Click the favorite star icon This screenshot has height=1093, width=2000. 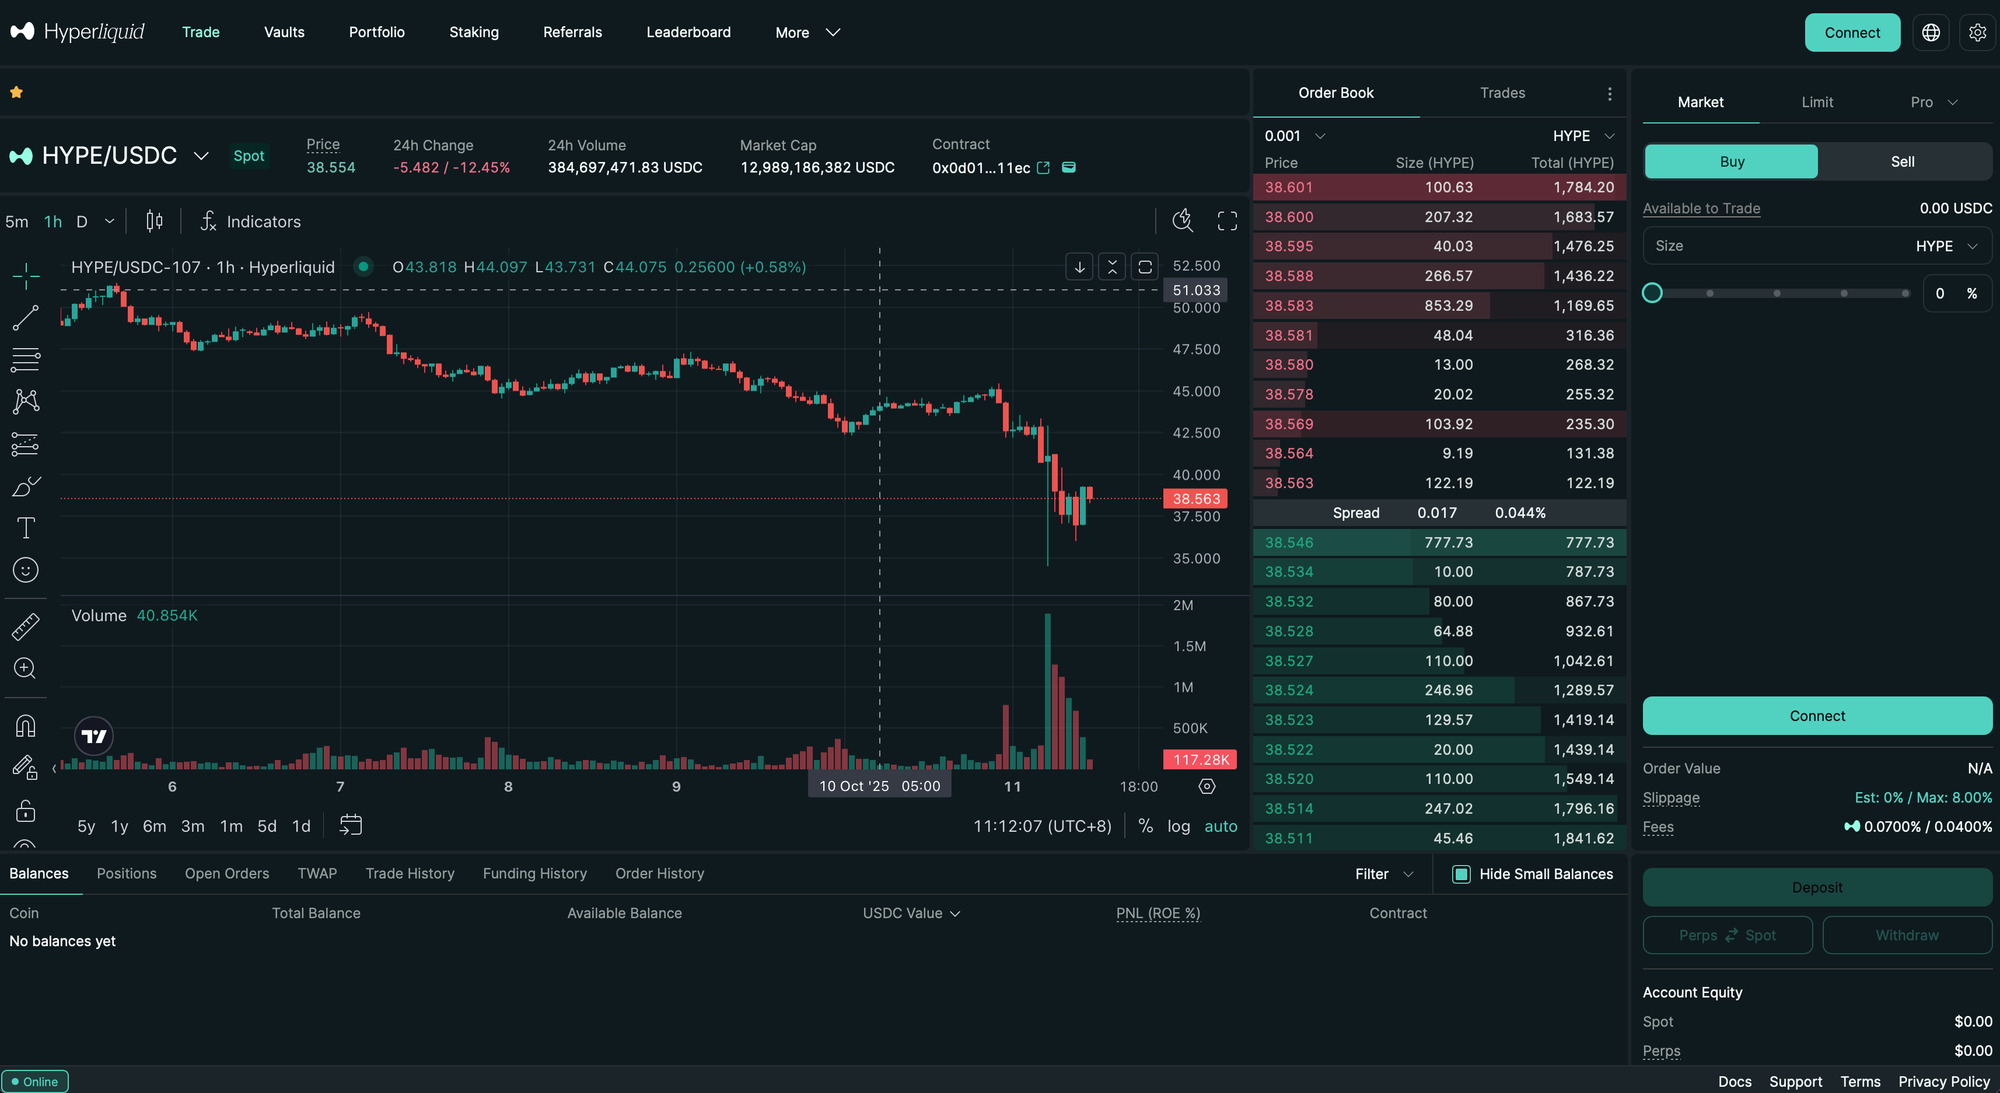point(16,92)
